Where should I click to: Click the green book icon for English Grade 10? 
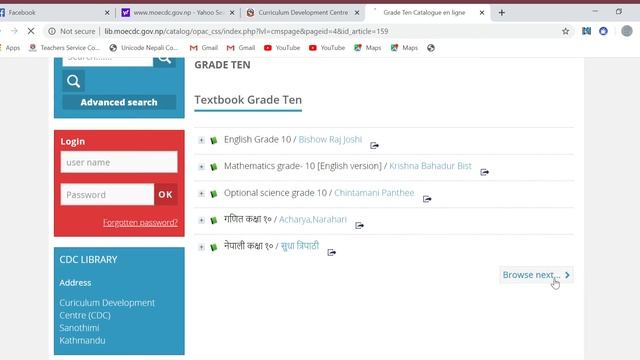click(x=213, y=140)
